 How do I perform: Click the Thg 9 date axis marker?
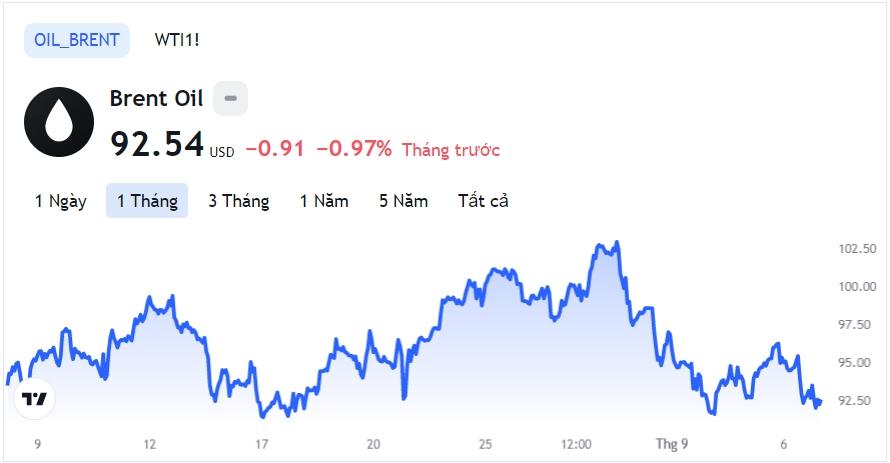(672, 444)
